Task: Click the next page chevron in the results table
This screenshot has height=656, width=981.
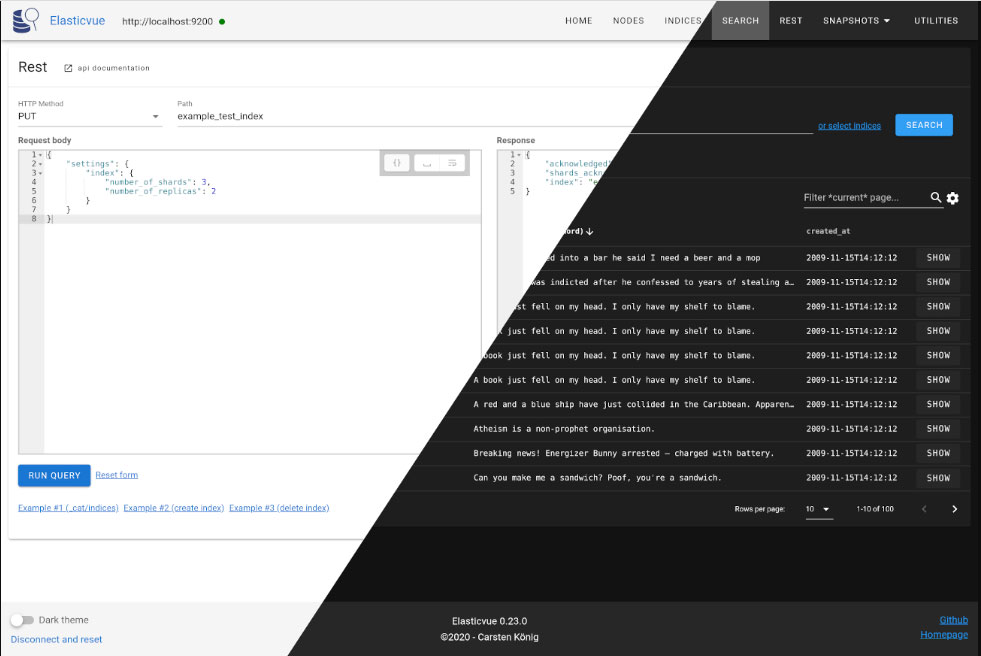Action: [955, 508]
